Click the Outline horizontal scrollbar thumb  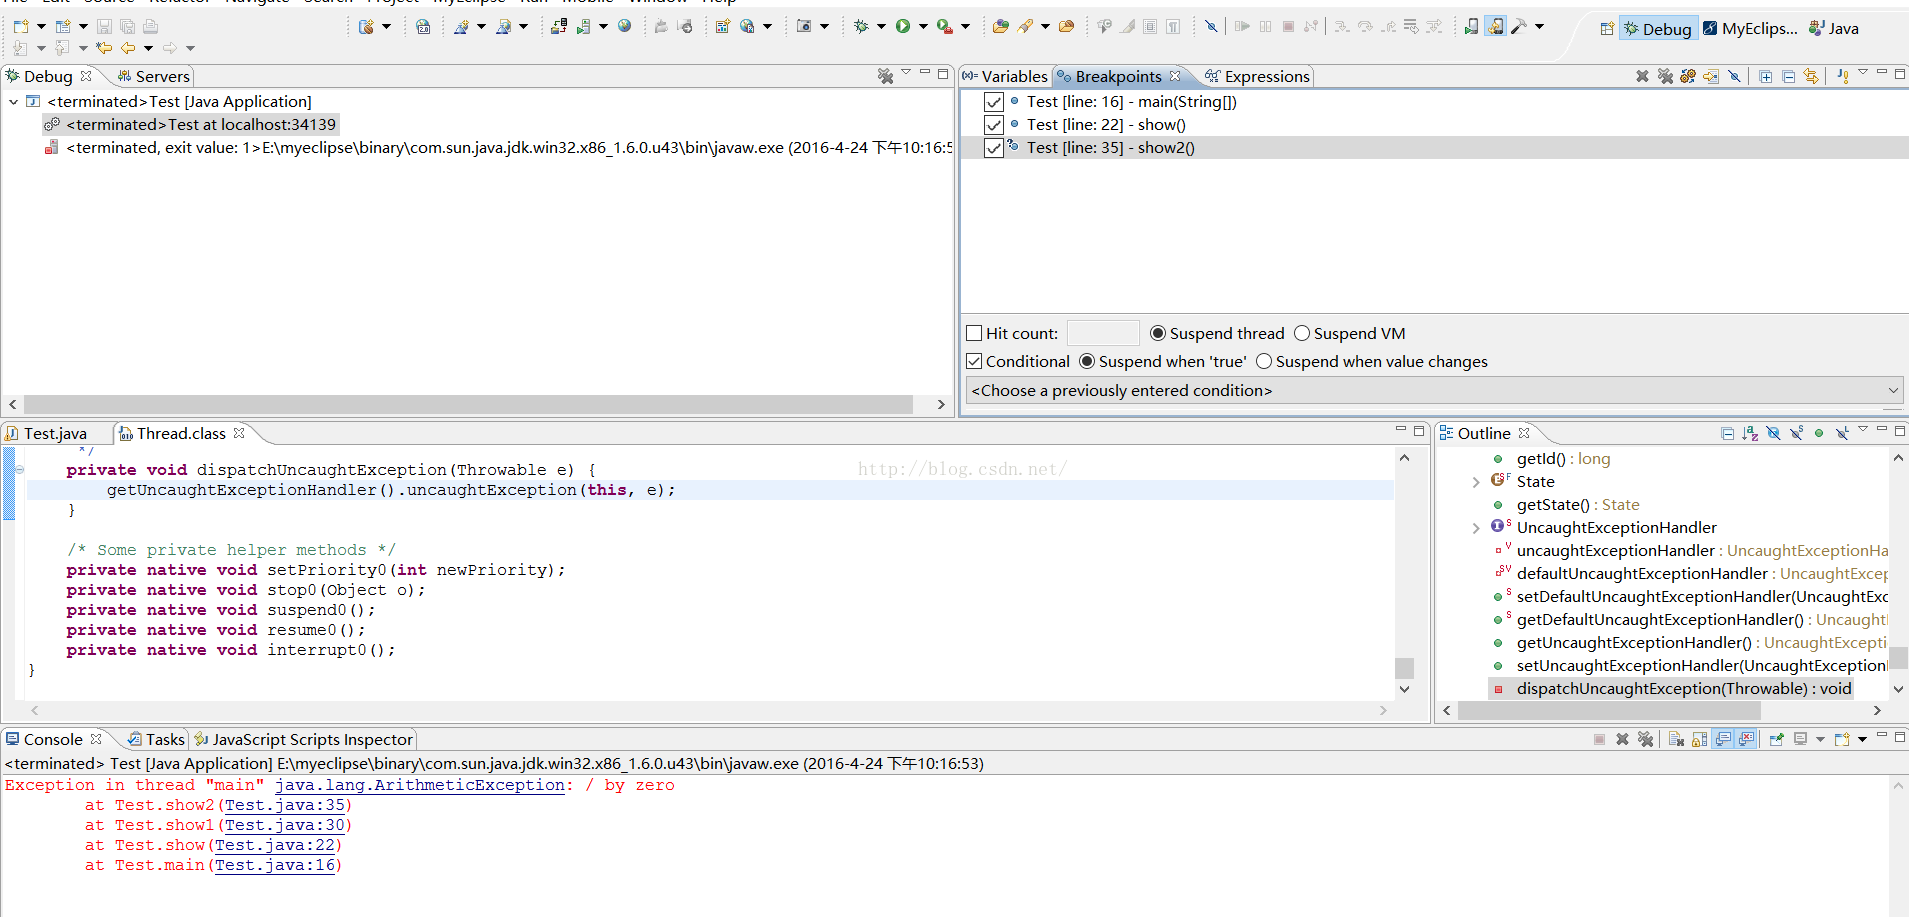coord(1609,710)
